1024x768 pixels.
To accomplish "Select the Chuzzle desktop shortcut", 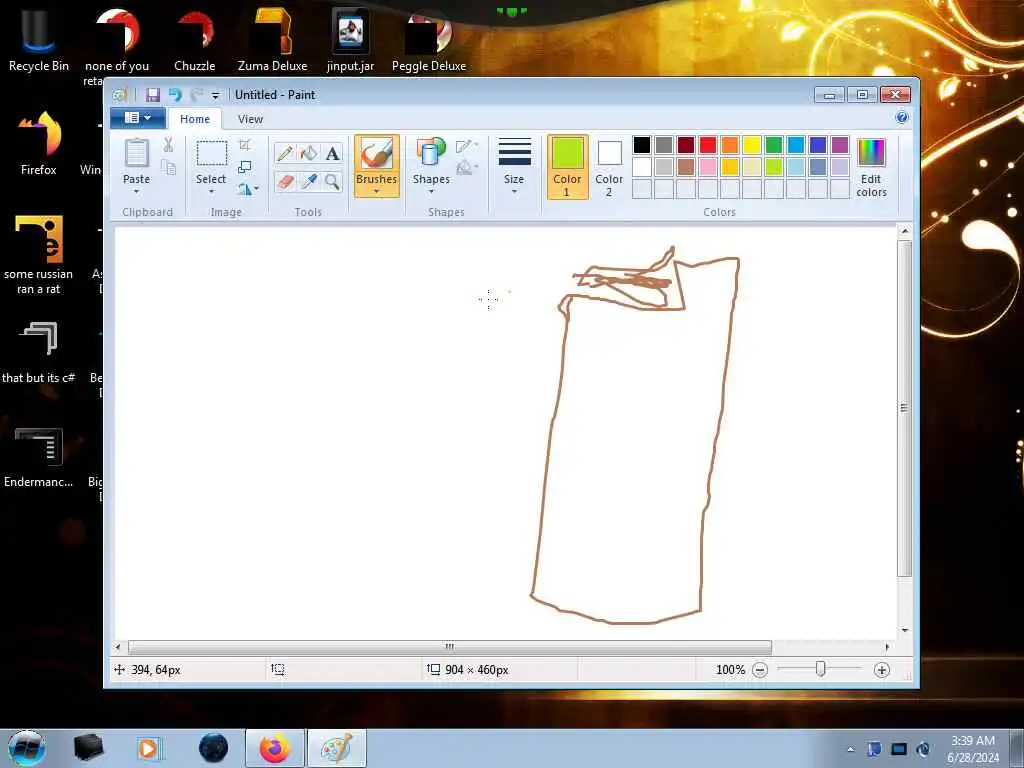I will (x=195, y=40).
